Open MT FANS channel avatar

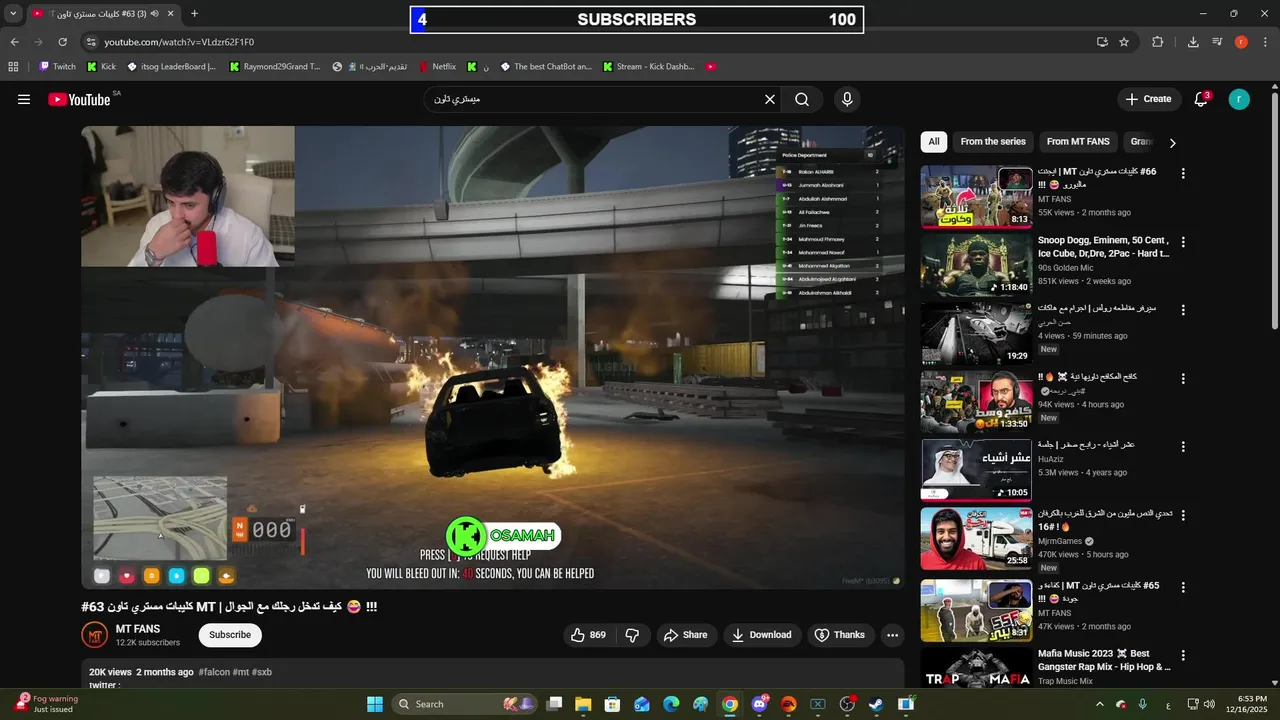pyautogui.click(x=94, y=635)
